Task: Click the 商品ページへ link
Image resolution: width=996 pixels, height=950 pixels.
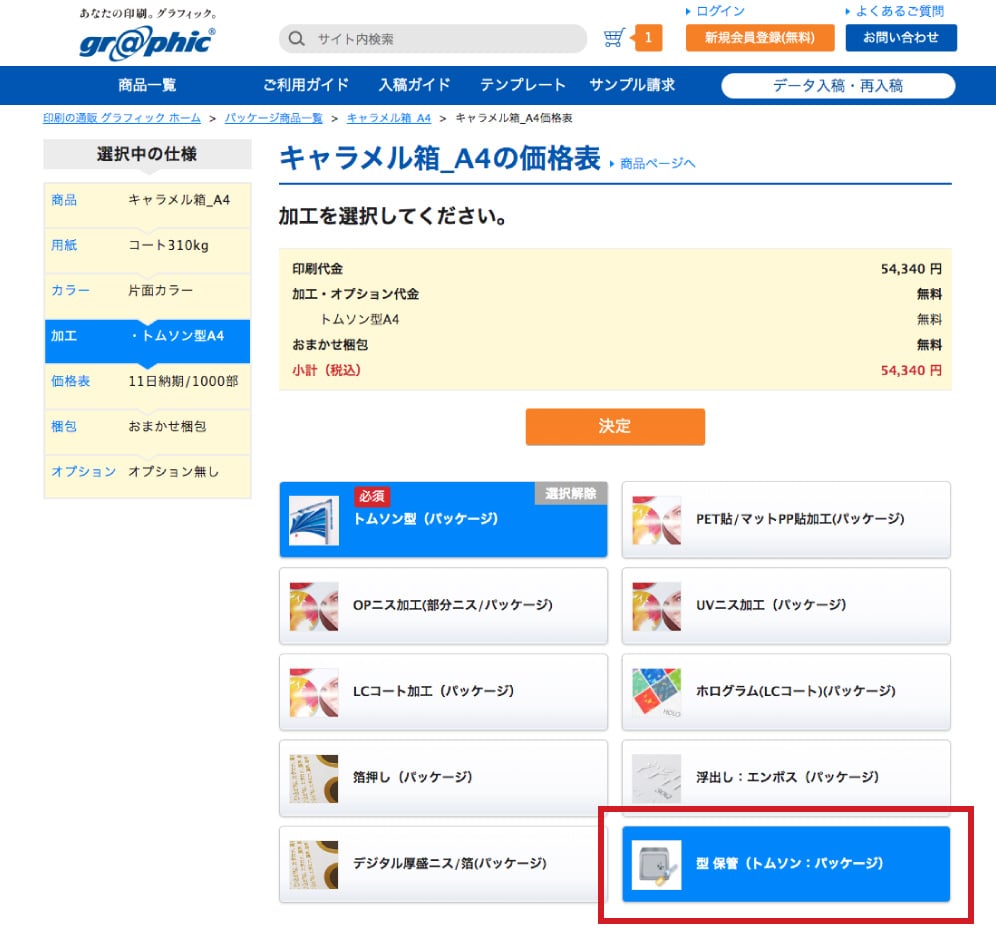Action: [x=656, y=163]
